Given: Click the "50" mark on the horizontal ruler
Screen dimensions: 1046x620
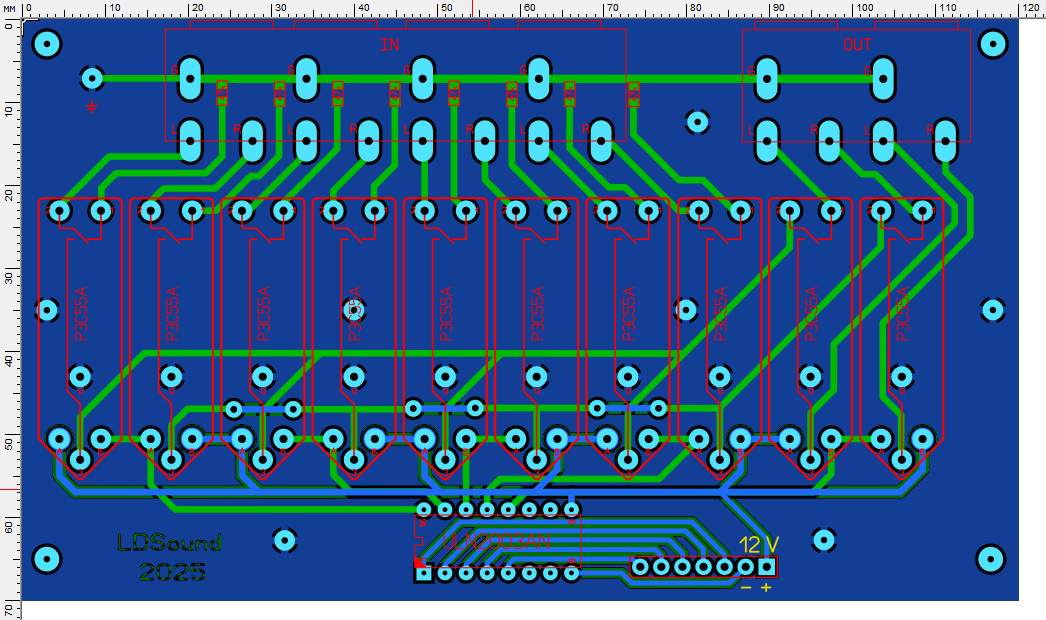Looking at the screenshot, I should coord(446,8).
